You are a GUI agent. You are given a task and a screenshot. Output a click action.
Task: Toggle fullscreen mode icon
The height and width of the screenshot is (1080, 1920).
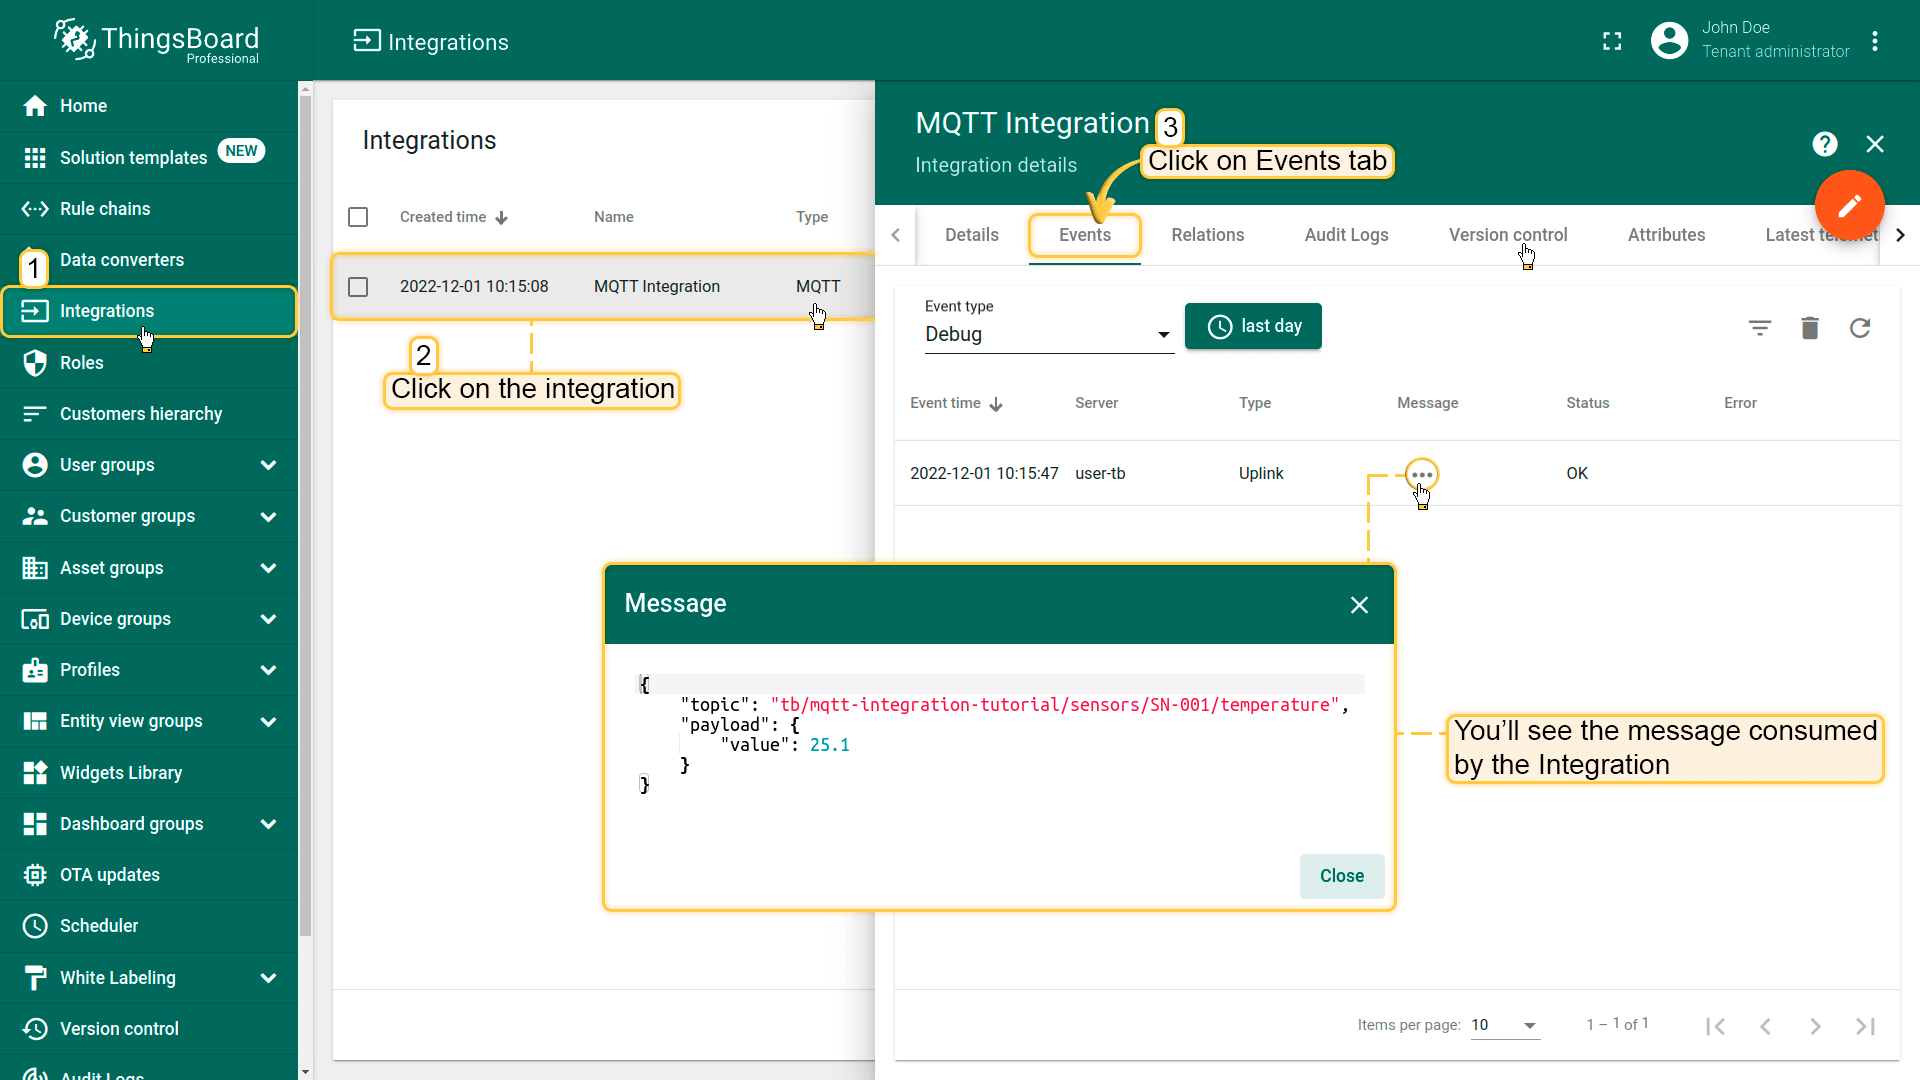(1612, 41)
